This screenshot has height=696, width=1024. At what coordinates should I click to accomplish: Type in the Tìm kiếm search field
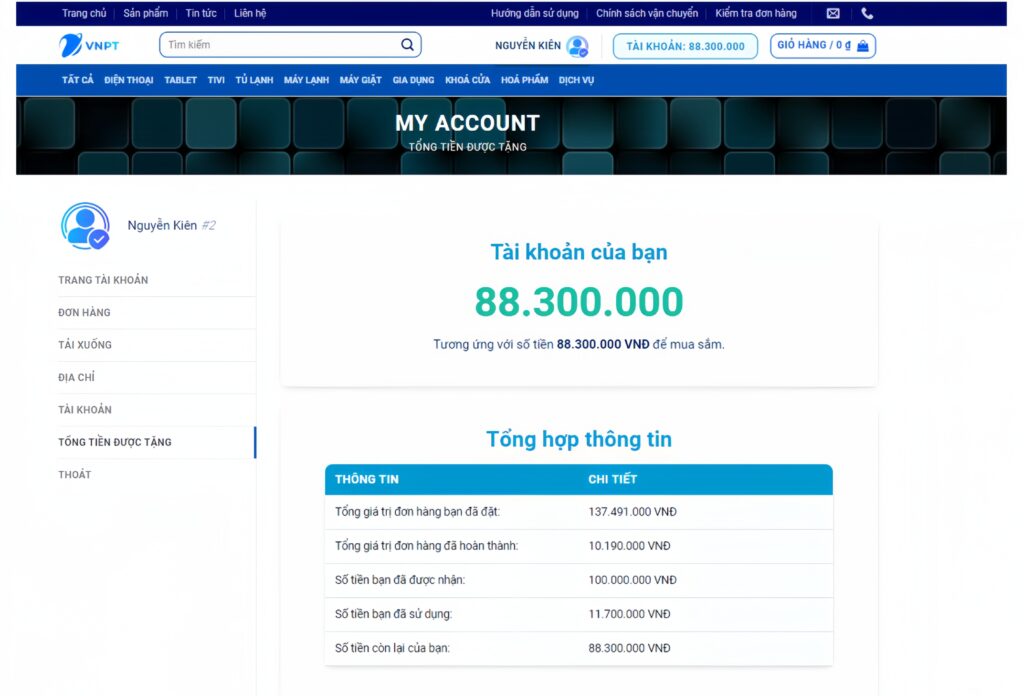pyautogui.click(x=280, y=45)
